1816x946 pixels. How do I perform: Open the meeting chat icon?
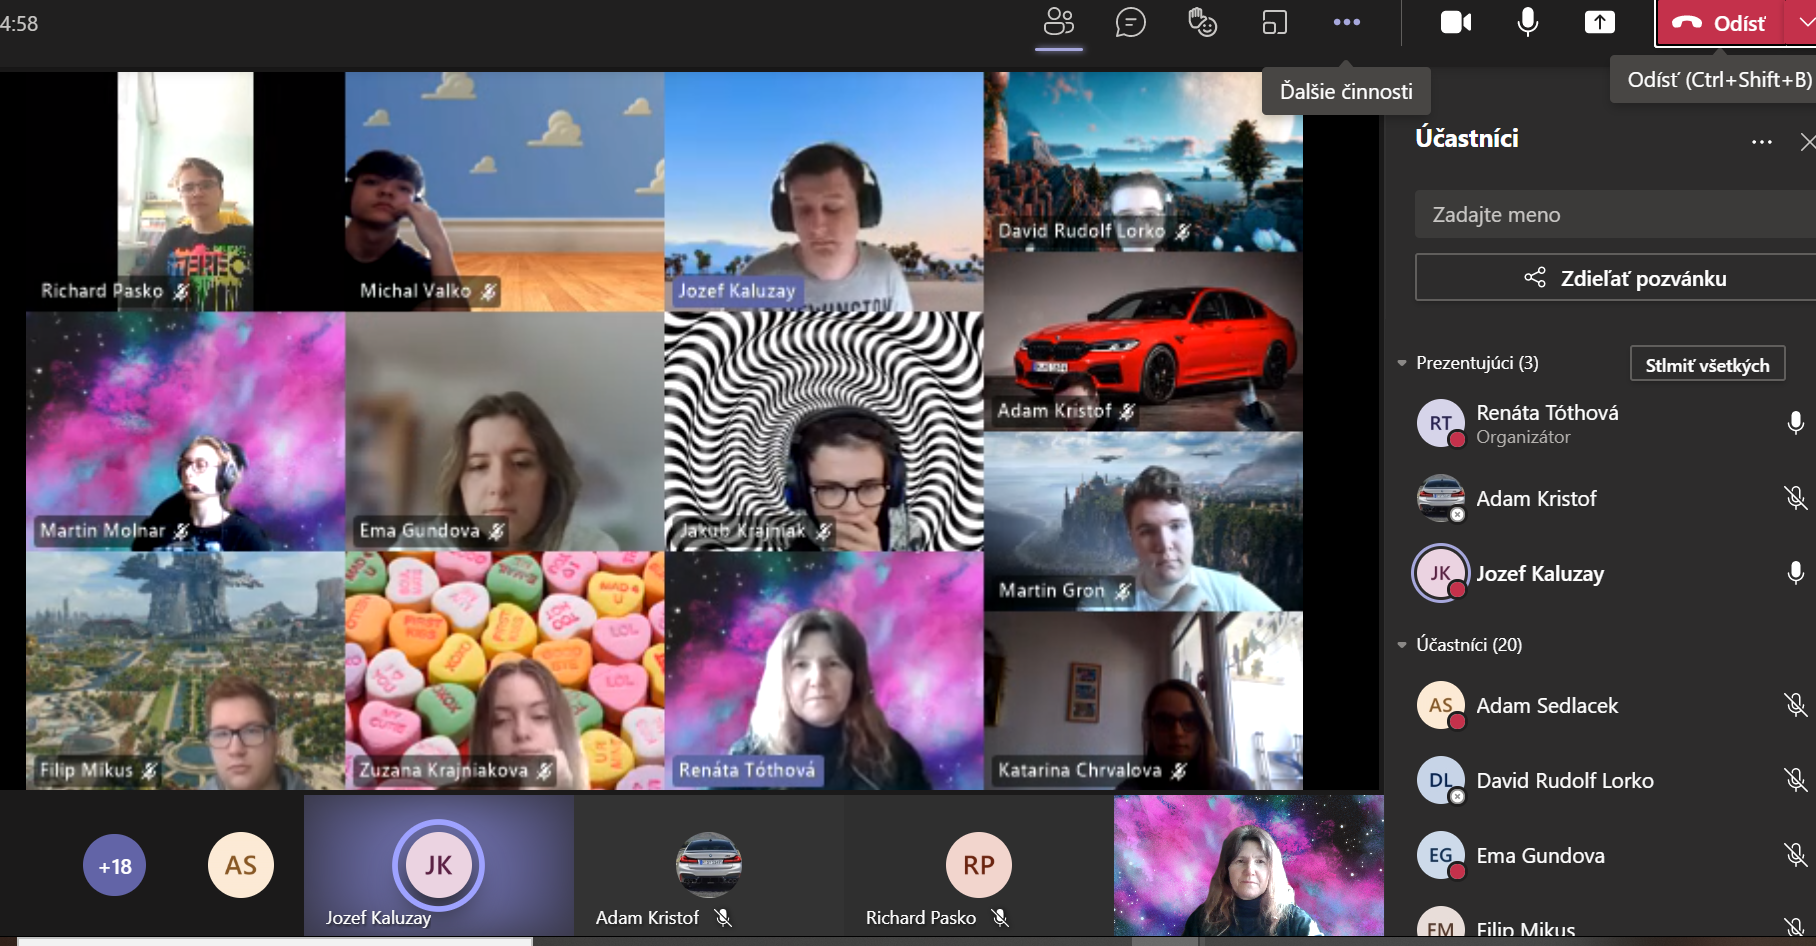click(1130, 22)
